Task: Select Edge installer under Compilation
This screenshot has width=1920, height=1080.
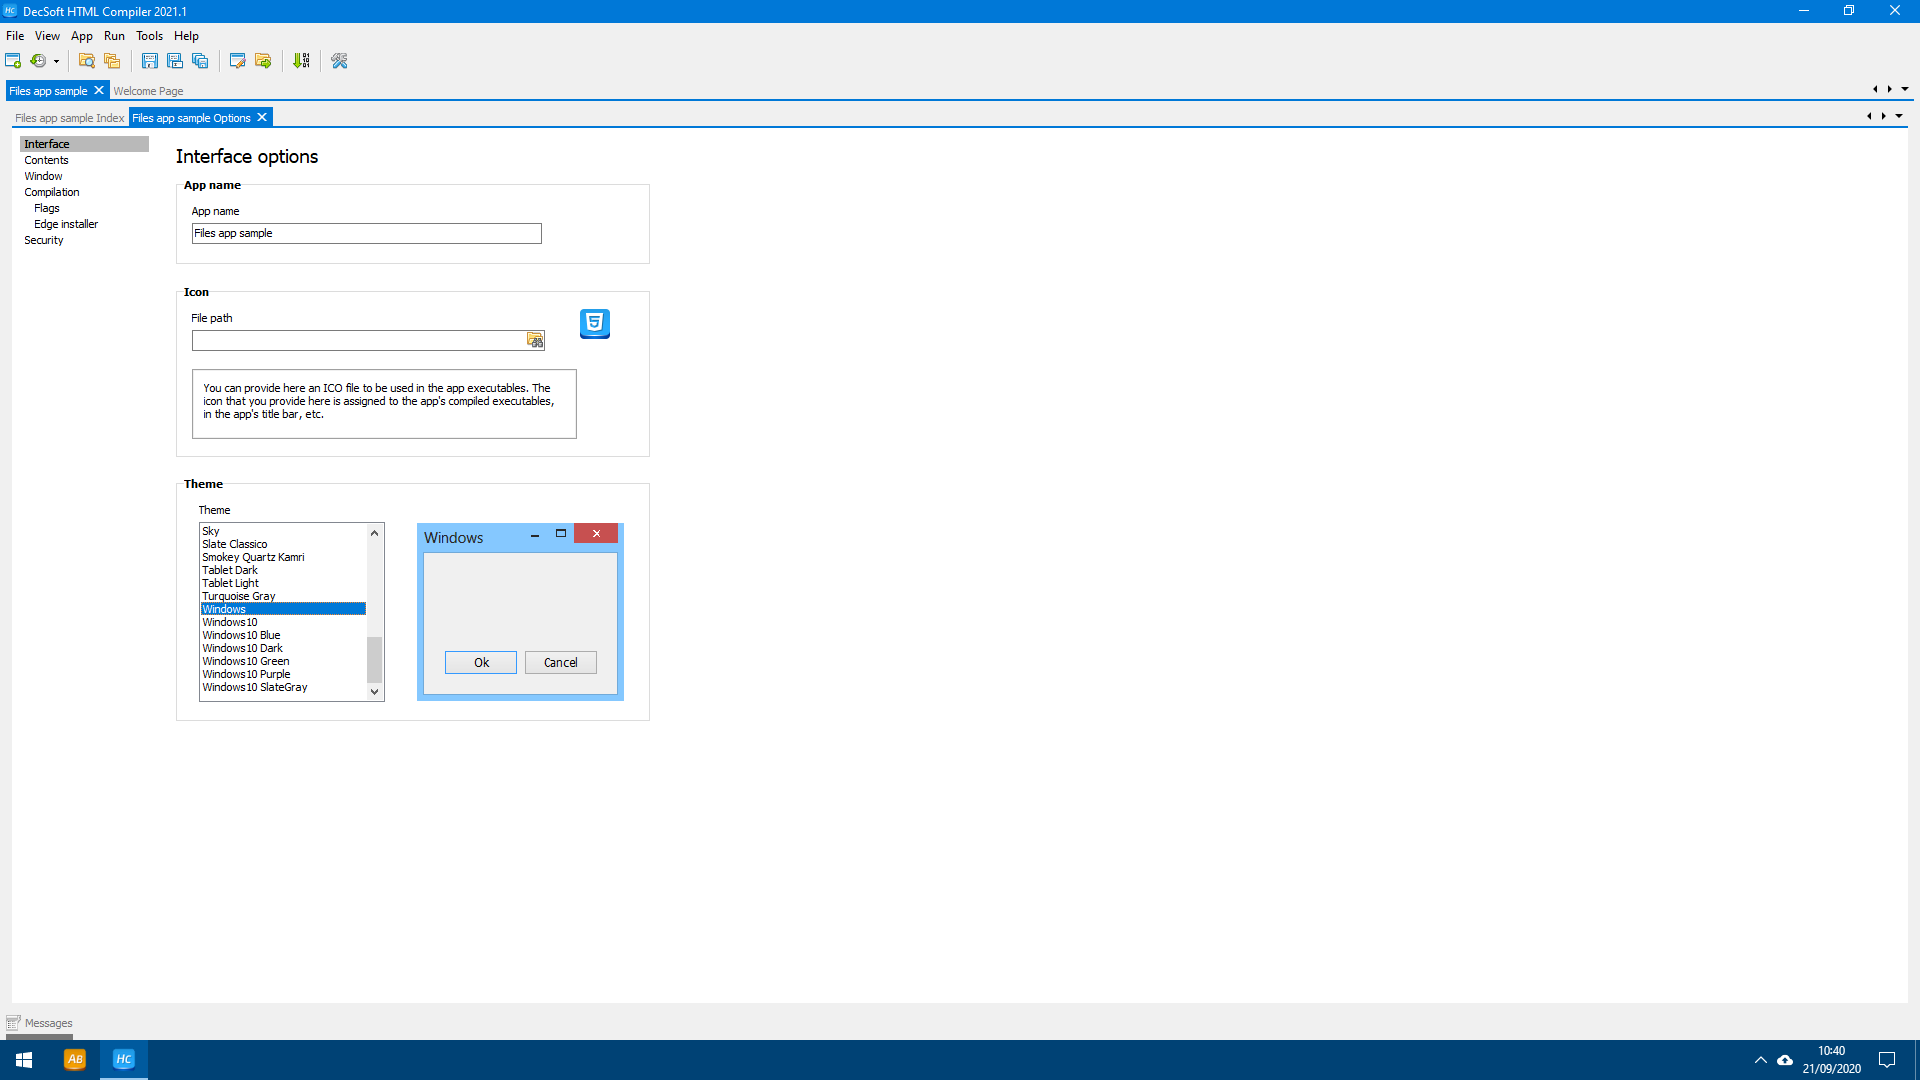Action: [66, 224]
